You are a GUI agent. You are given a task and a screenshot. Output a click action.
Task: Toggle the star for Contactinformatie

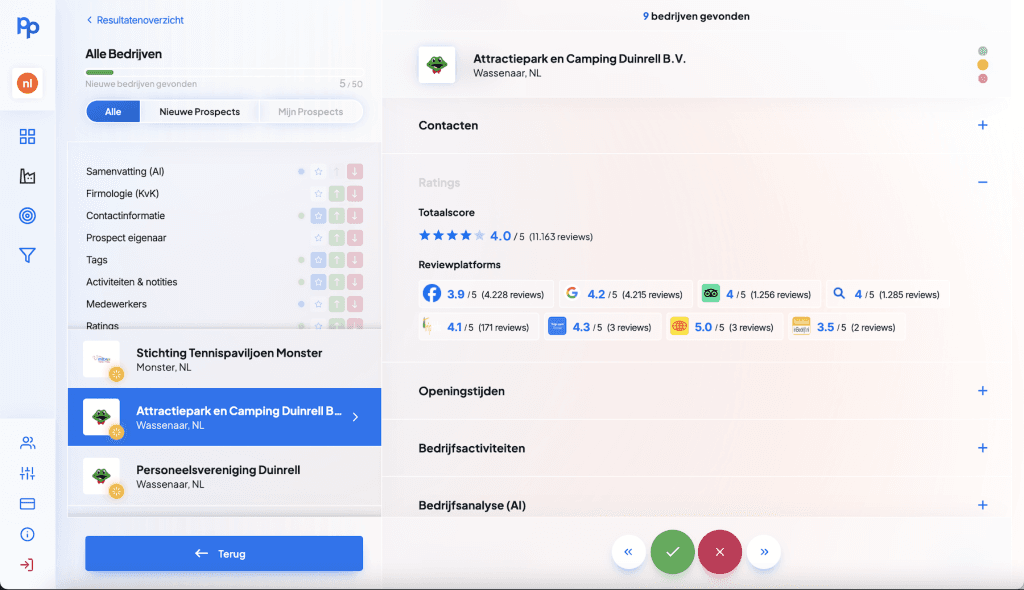pyautogui.click(x=318, y=216)
